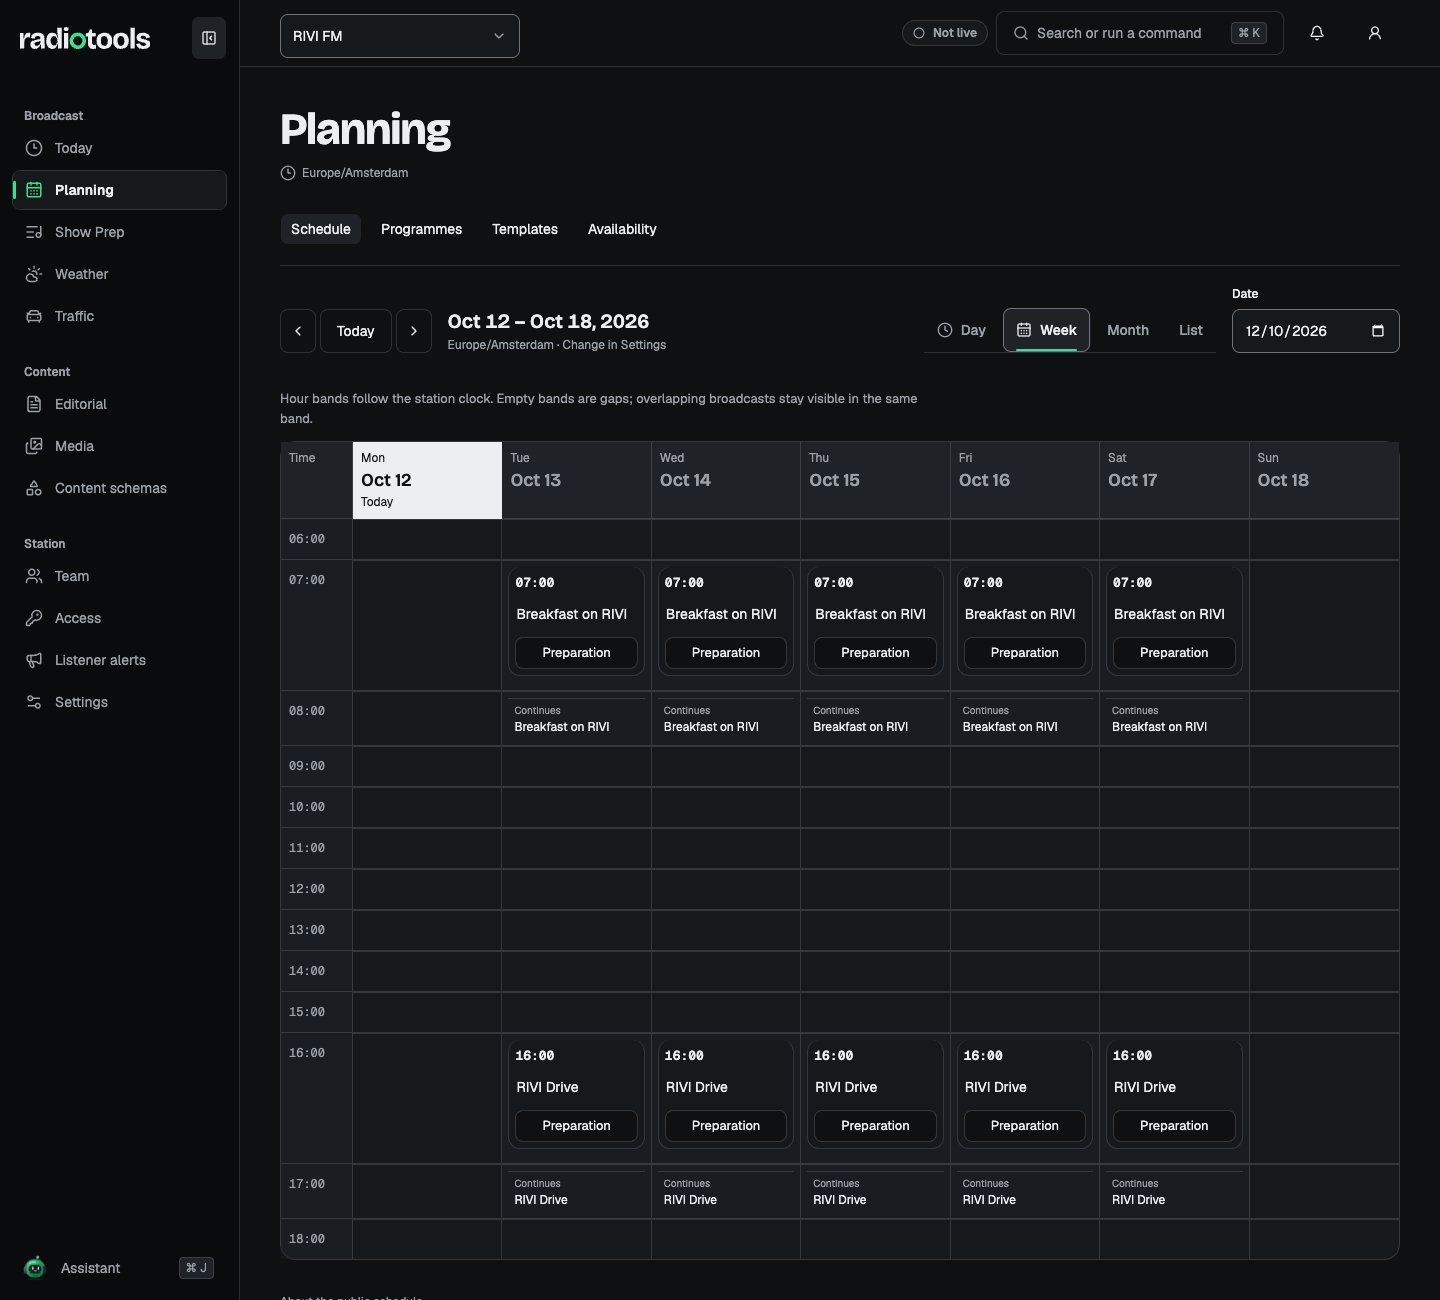
Task: Open Media under Content
Action: [x=119, y=446]
